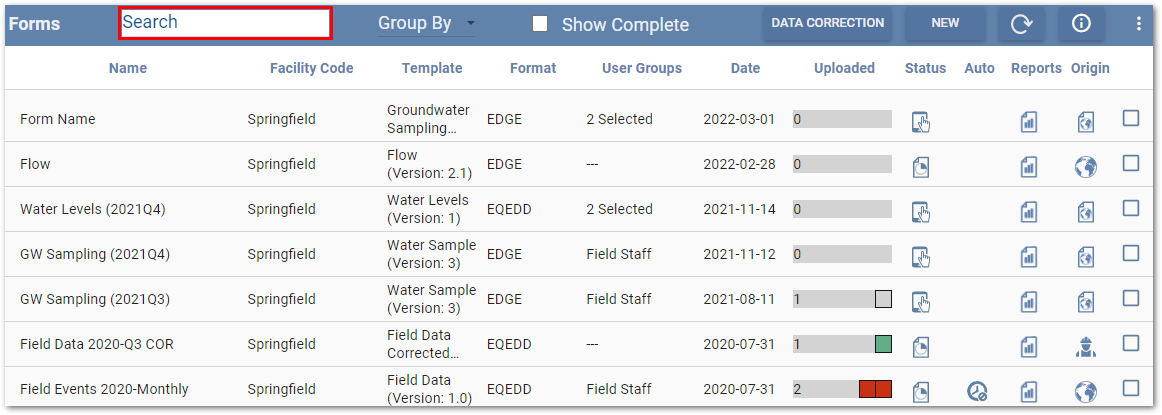Open the three-dot more options menu
1162x415 pixels.
(x=1139, y=24)
